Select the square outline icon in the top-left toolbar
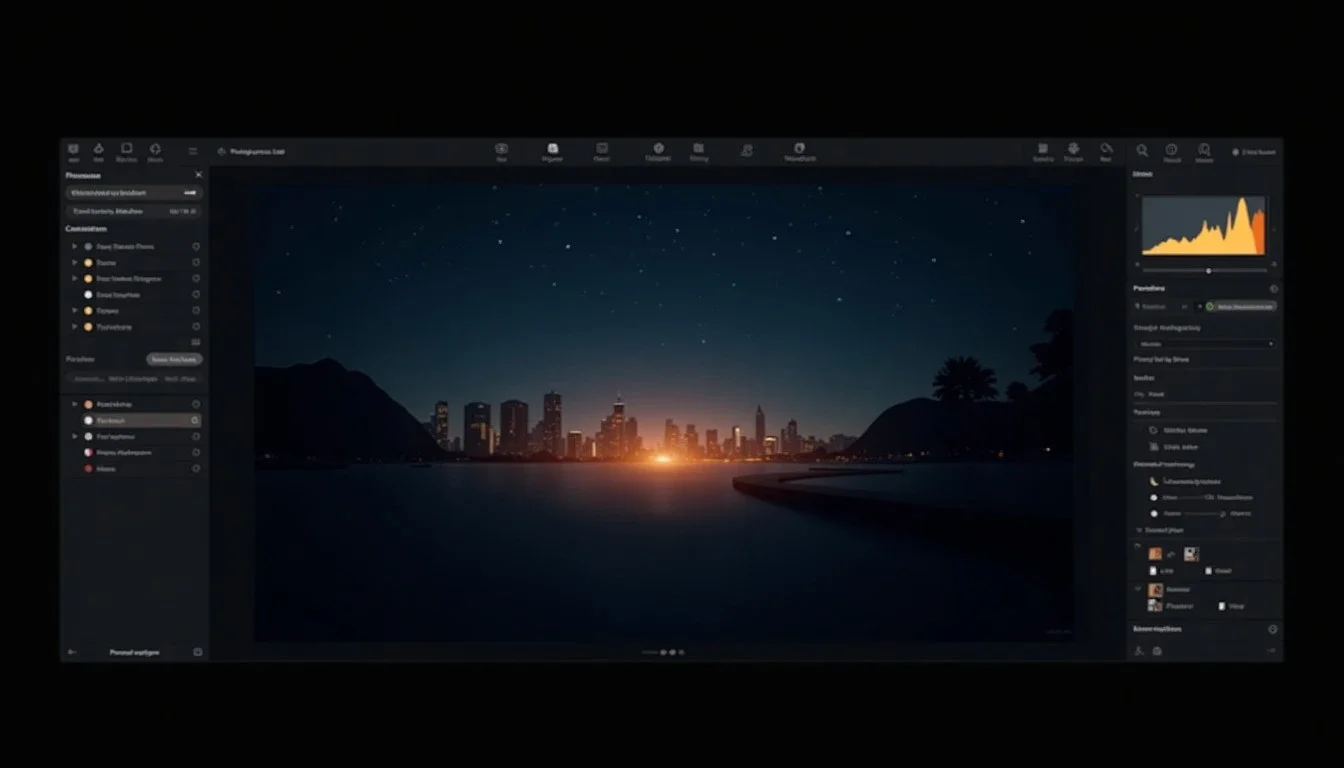The image size is (1344, 768). [127, 148]
